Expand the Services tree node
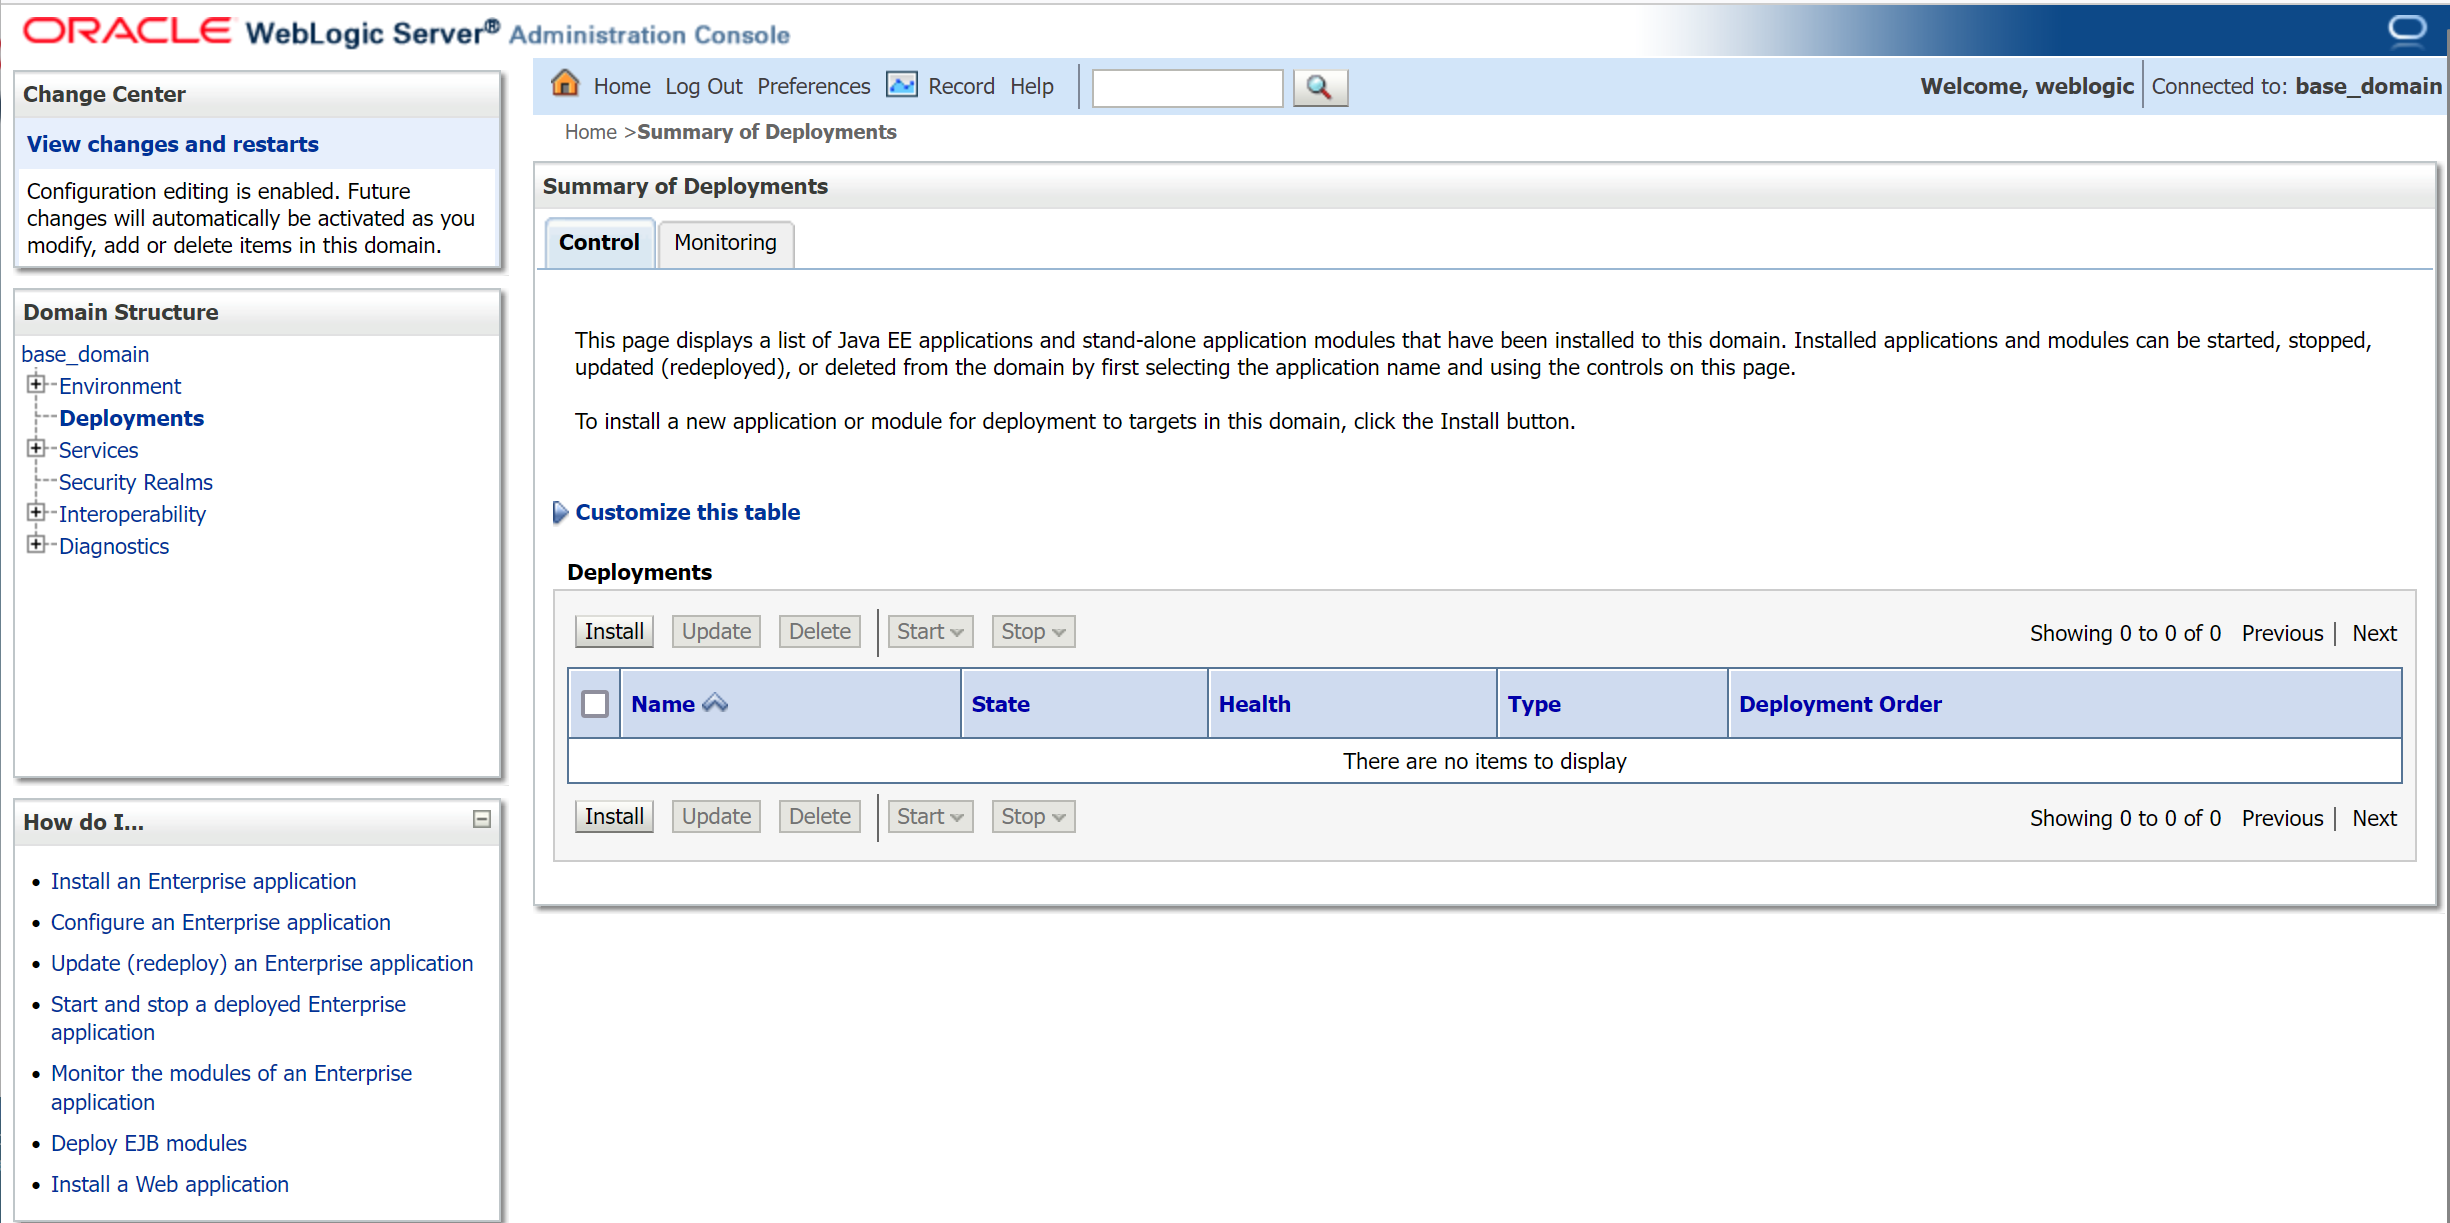 [x=36, y=448]
